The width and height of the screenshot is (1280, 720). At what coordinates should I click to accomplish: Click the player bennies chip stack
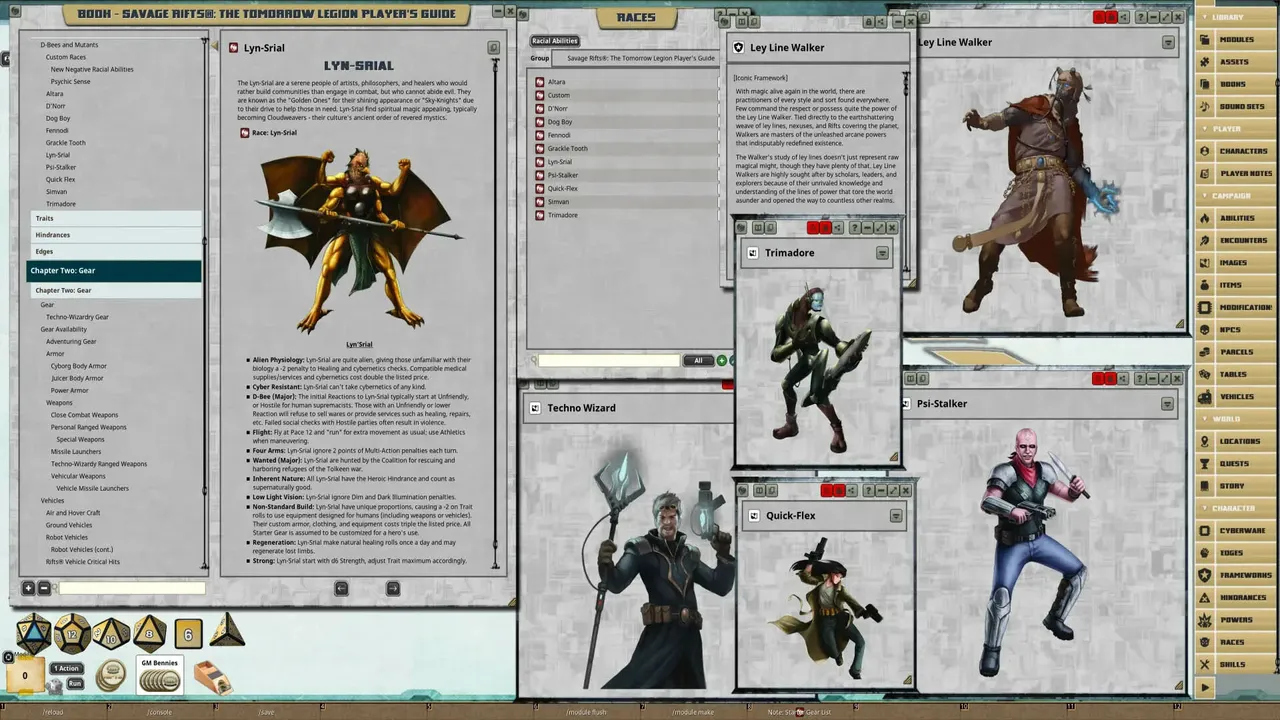111,677
